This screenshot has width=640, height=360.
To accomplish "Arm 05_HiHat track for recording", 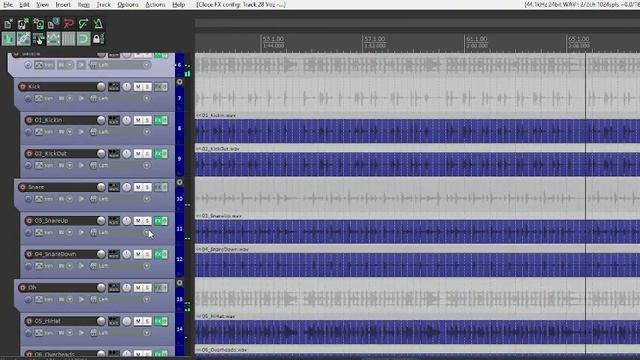I will (29, 321).
